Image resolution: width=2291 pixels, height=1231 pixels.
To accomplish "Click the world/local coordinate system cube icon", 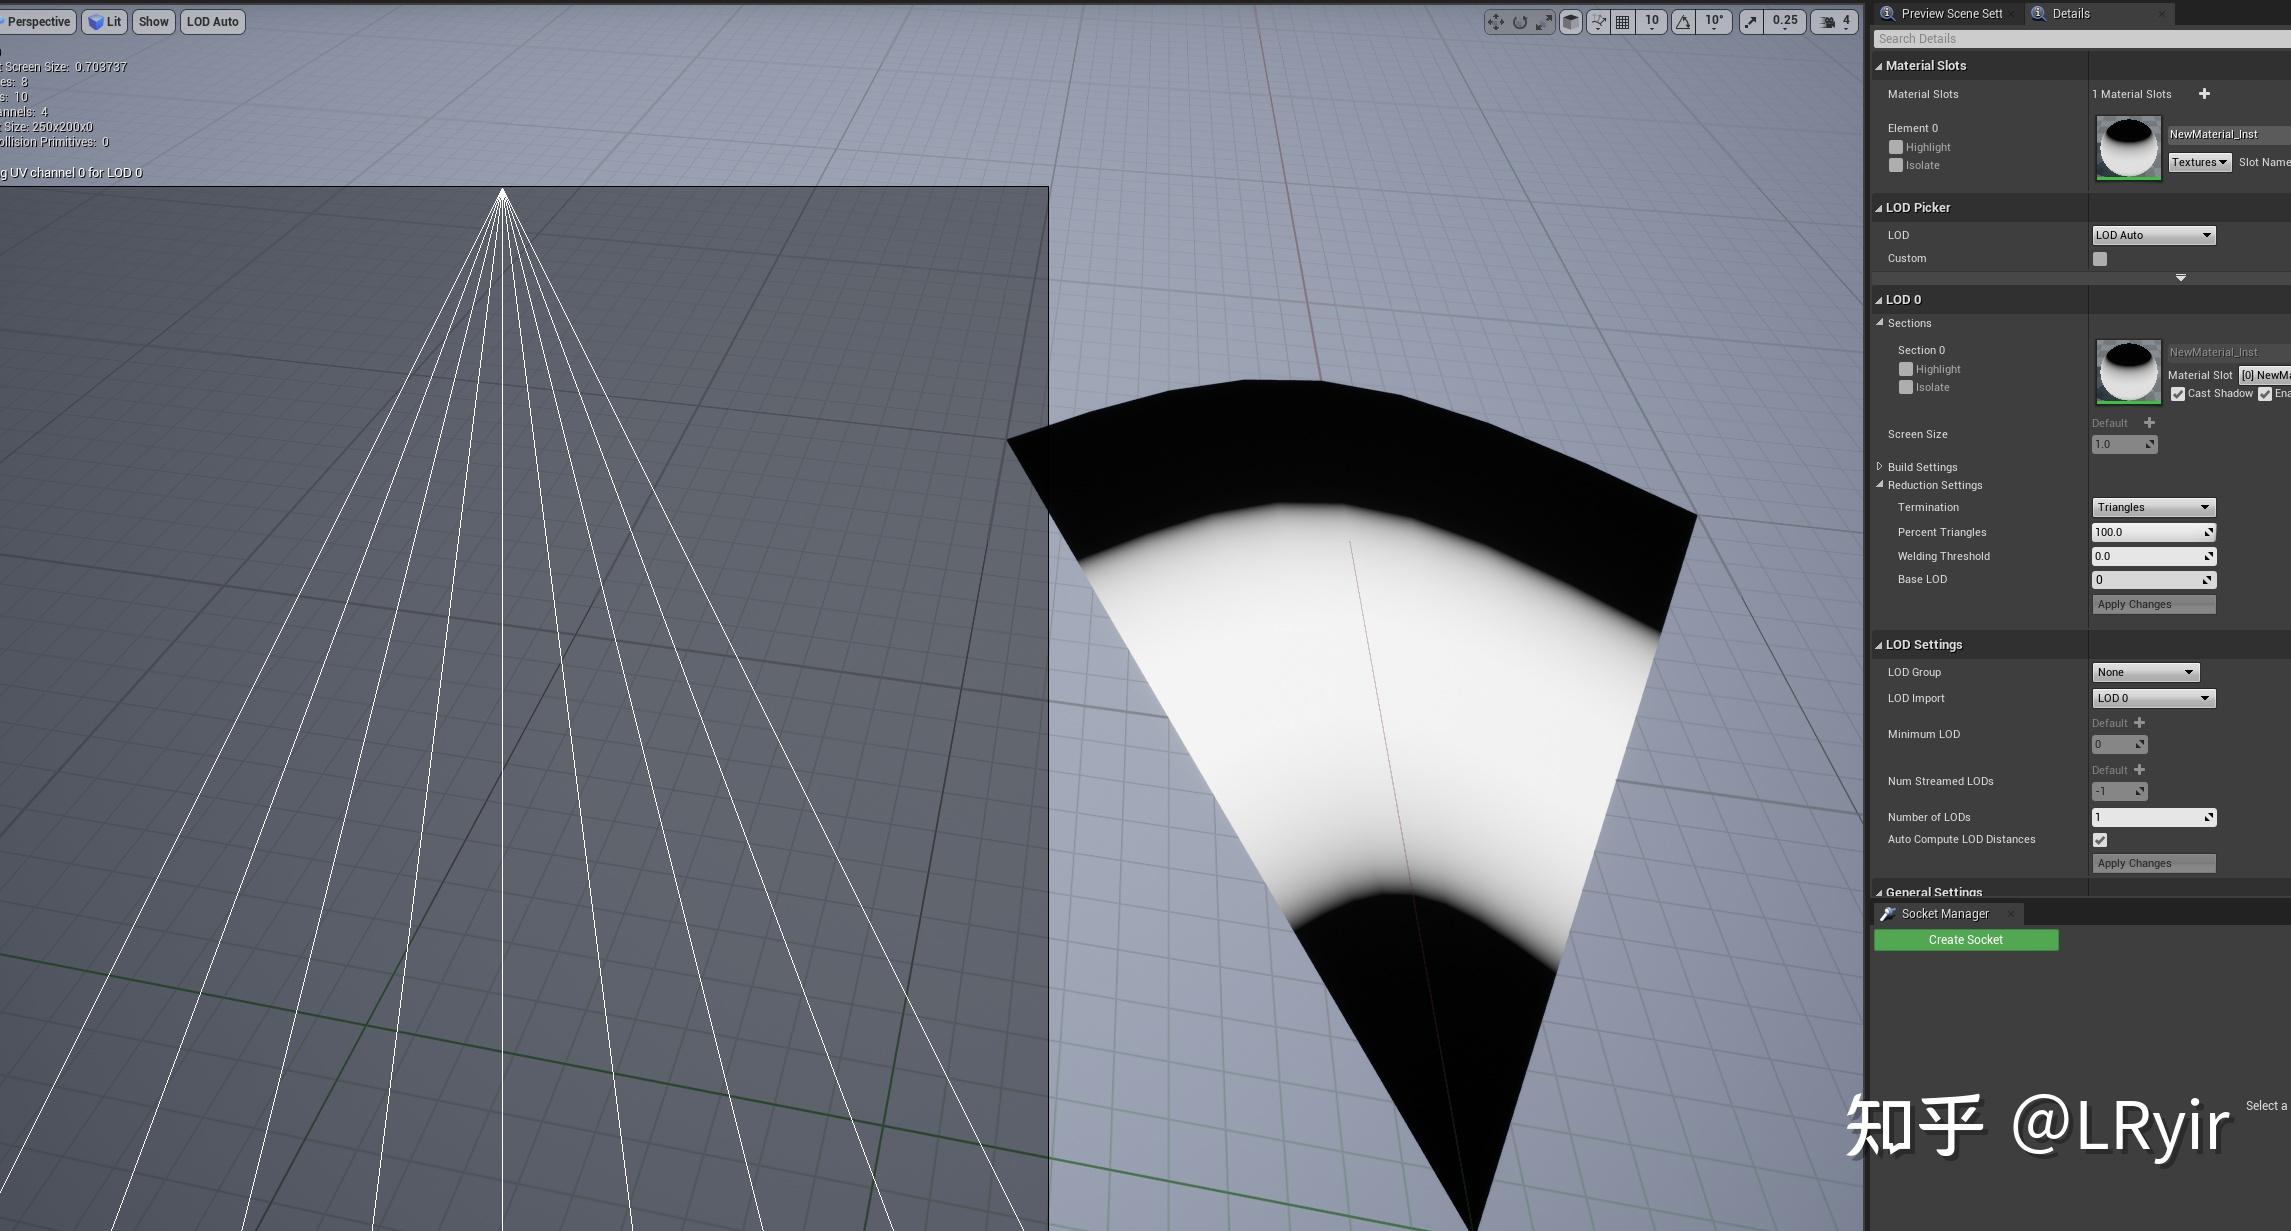I will click(1570, 21).
